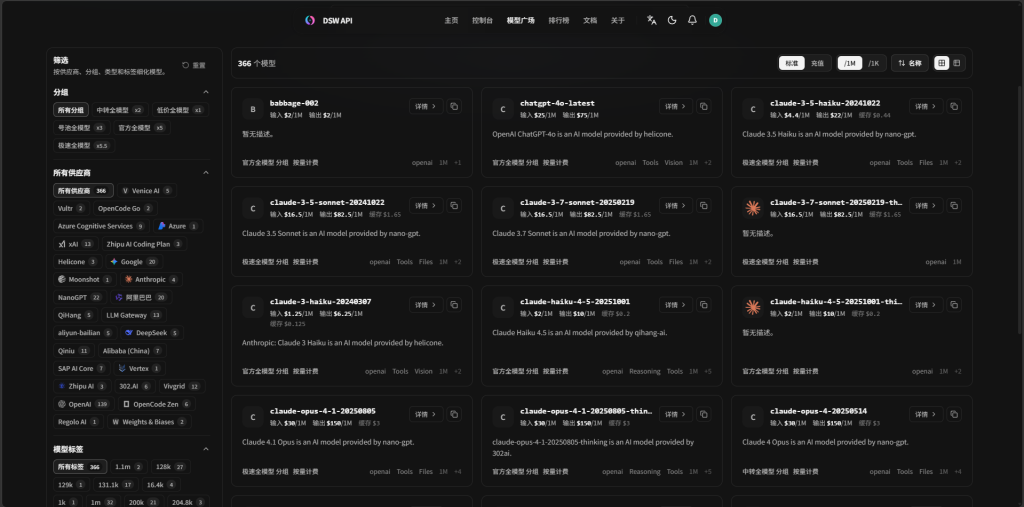
Task: Filter by 官方全模型 group
Action: (142, 128)
